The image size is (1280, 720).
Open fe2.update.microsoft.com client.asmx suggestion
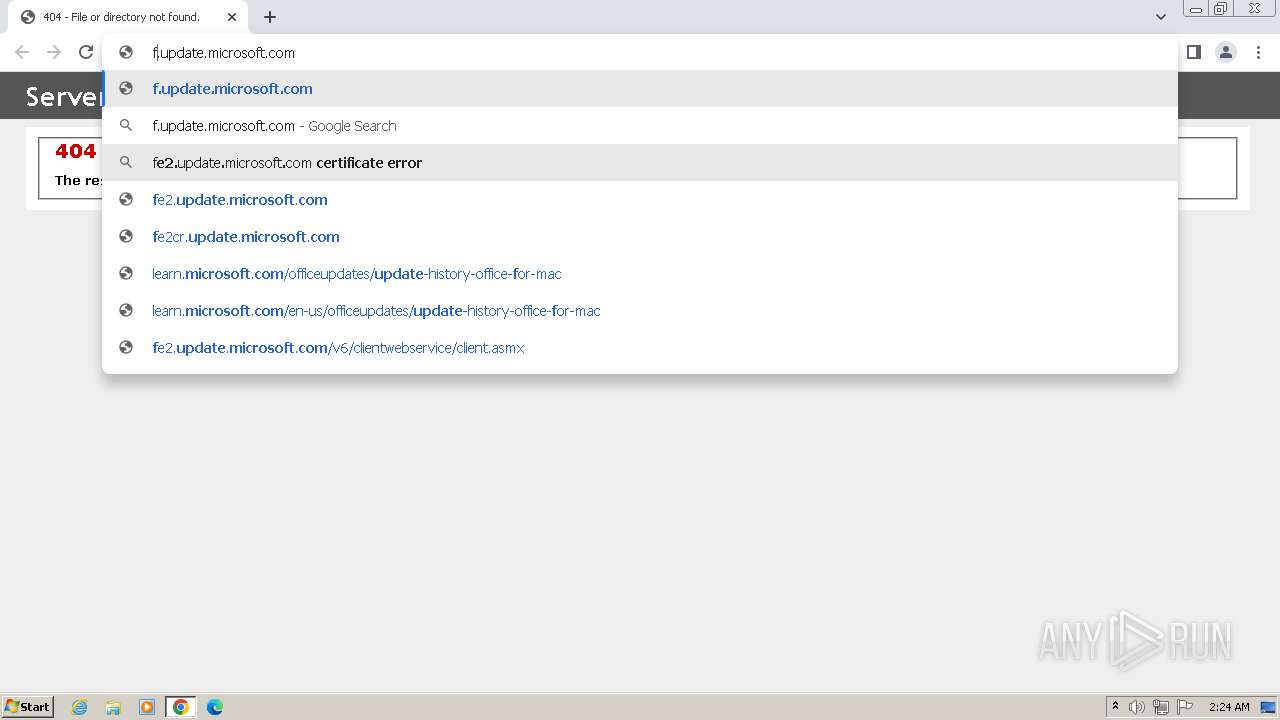(x=640, y=348)
